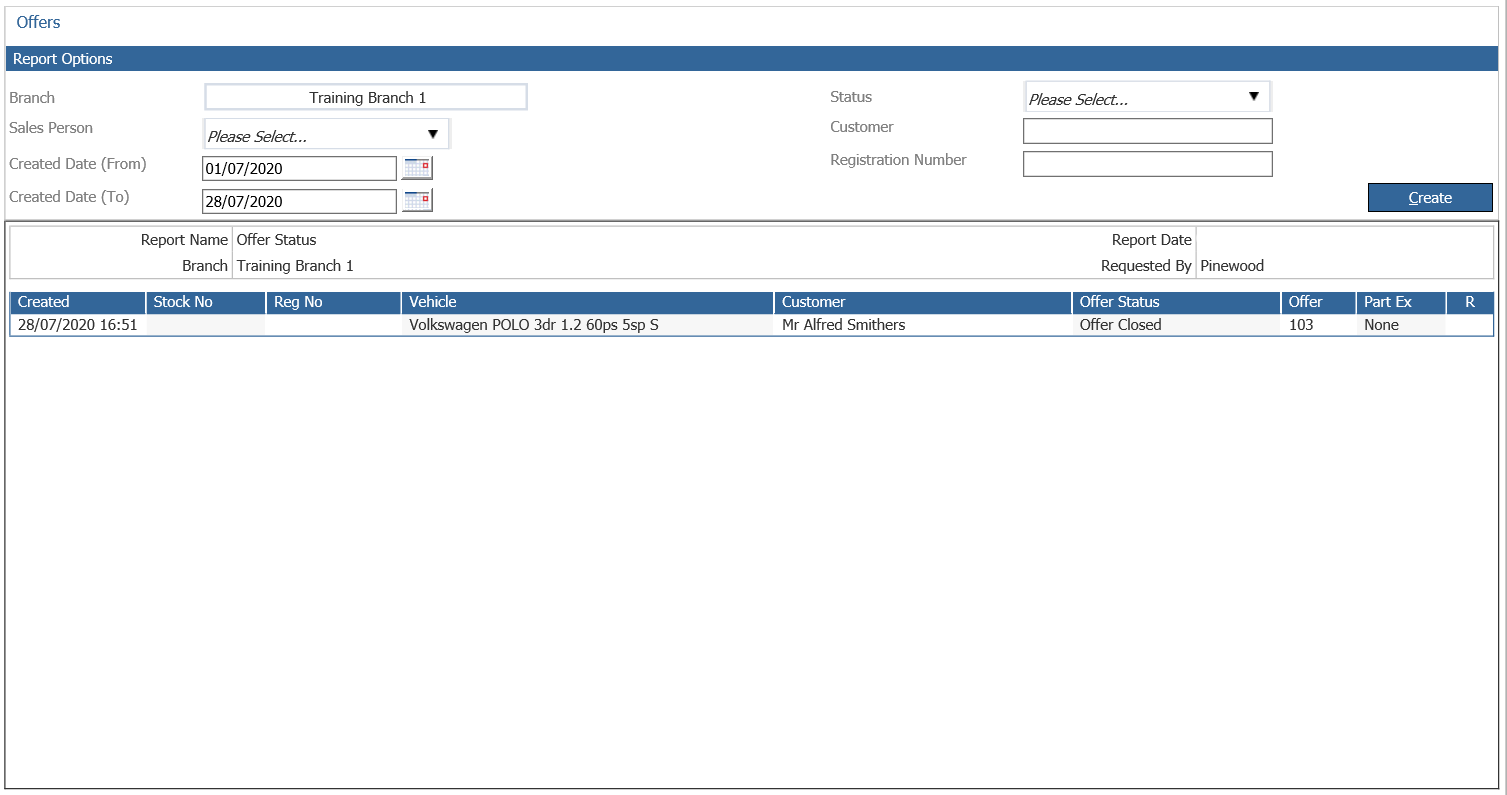Open the Sales Person dropdown
The image size is (1507, 795).
pyautogui.click(x=326, y=134)
